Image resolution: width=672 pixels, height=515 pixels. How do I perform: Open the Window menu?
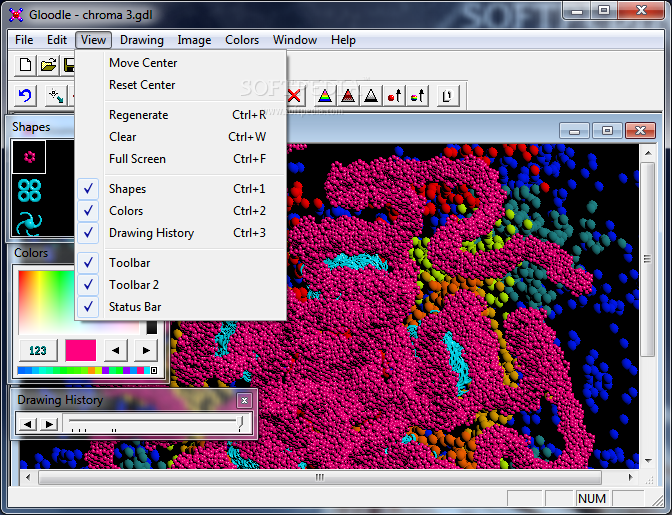coord(295,40)
